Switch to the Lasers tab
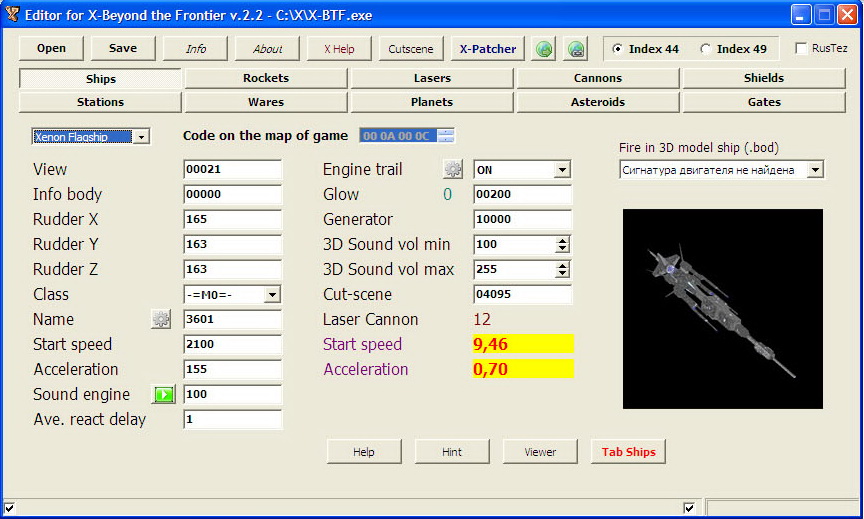Viewport: 864px width, 519px height. [x=432, y=78]
